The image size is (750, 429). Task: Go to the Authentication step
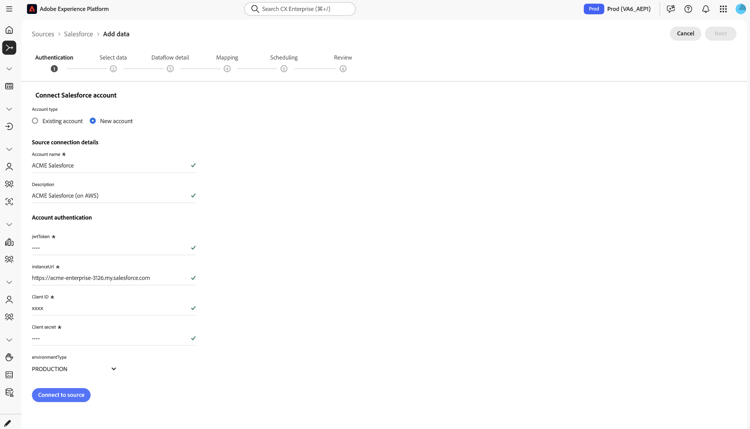coord(54,63)
